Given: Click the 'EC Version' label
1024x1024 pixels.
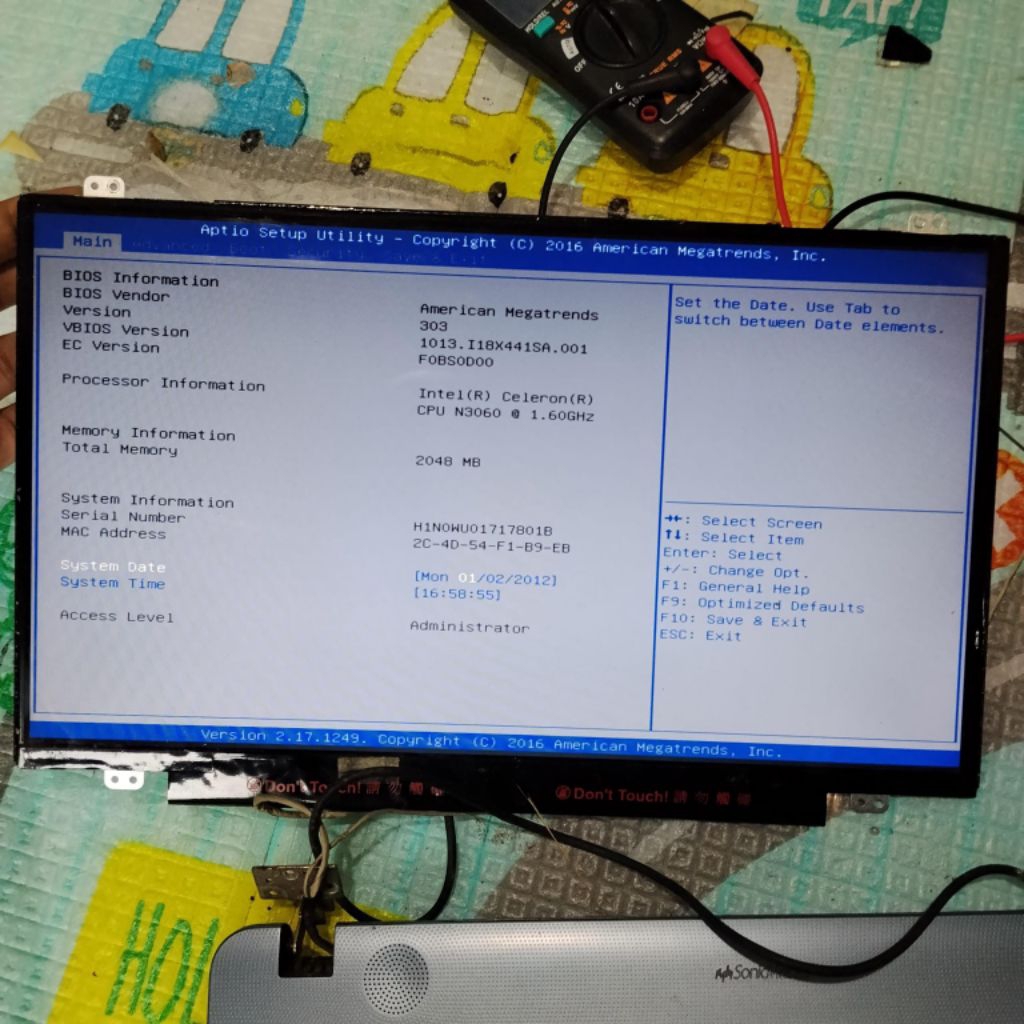Looking at the screenshot, I should click(x=110, y=346).
